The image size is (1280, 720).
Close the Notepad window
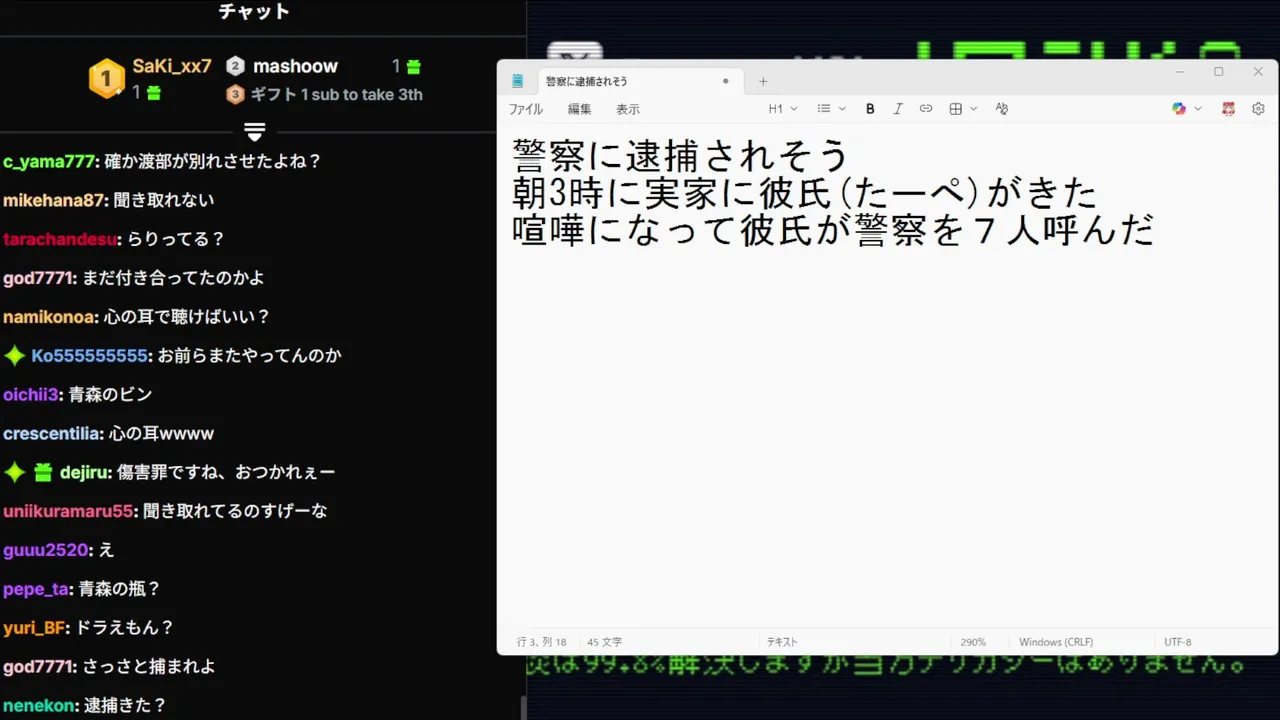(x=1258, y=72)
